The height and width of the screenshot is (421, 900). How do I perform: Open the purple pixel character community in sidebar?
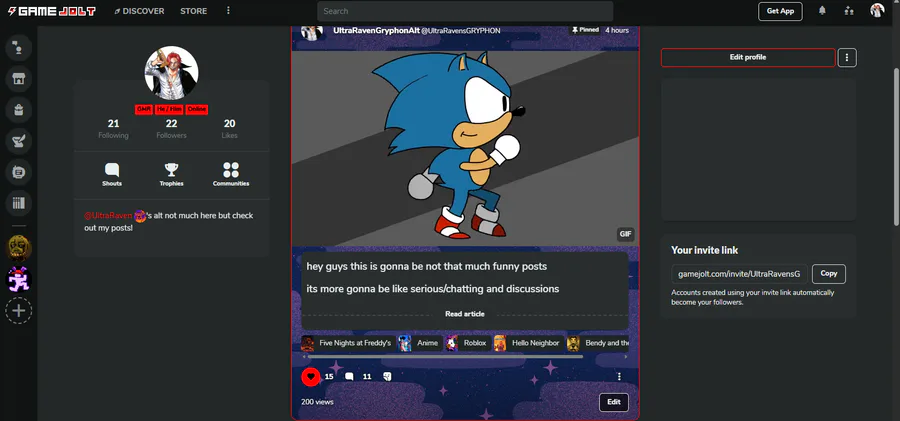coord(18,279)
